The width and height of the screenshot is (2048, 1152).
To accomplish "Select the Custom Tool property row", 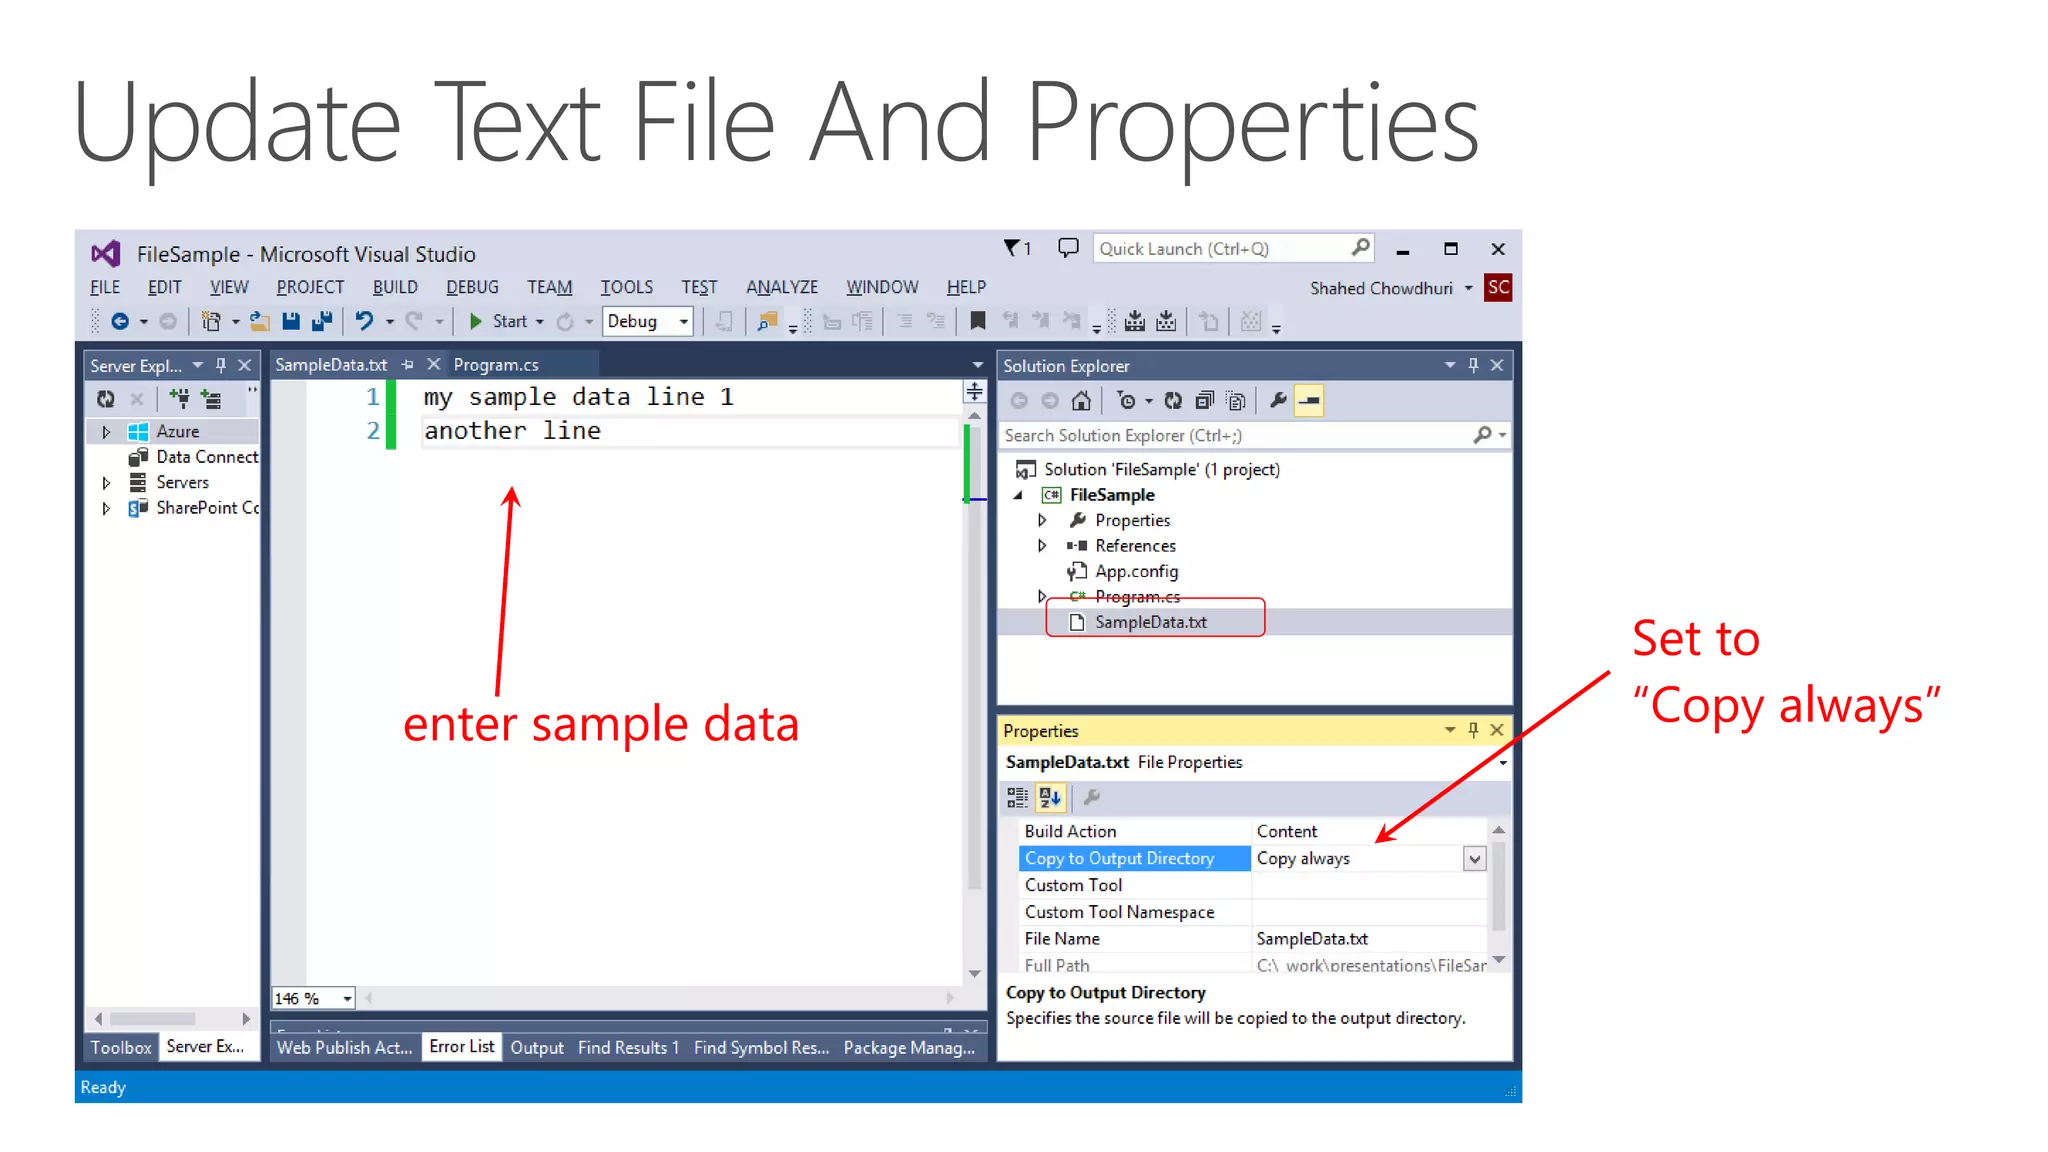I will pyautogui.click(x=1252, y=885).
